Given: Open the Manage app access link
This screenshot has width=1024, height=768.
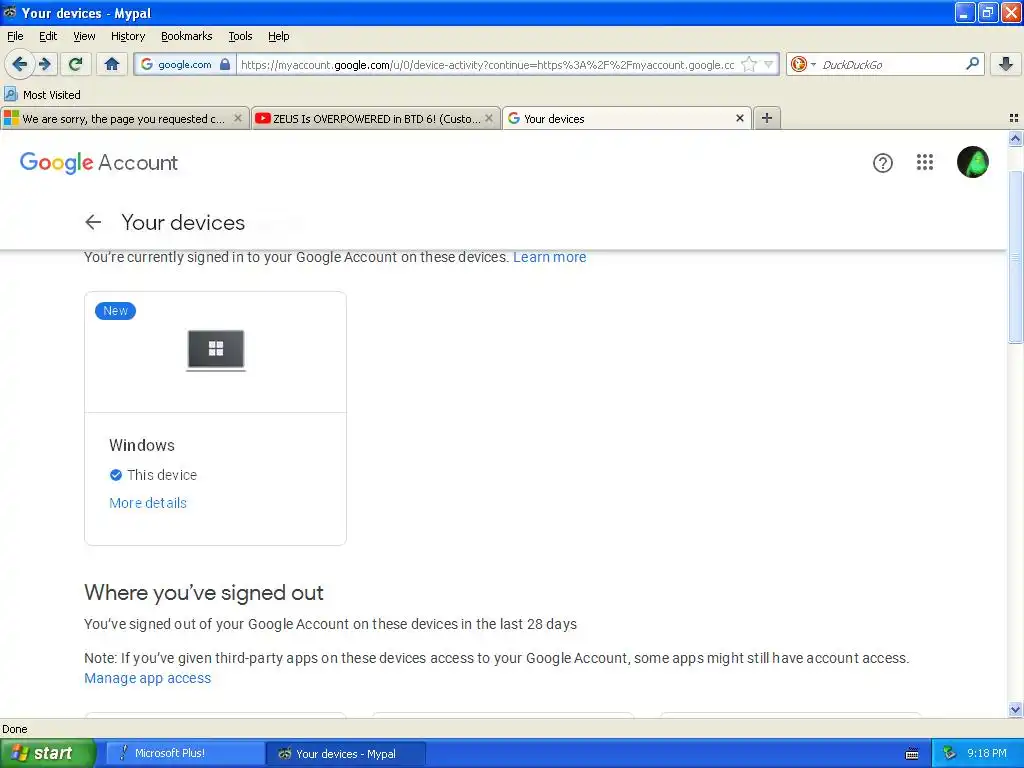Looking at the screenshot, I should point(148,678).
